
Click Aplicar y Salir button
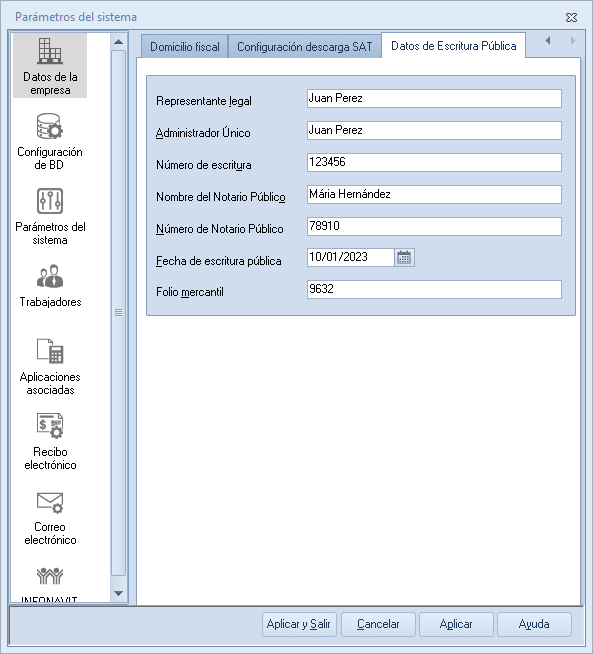click(x=299, y=624)
